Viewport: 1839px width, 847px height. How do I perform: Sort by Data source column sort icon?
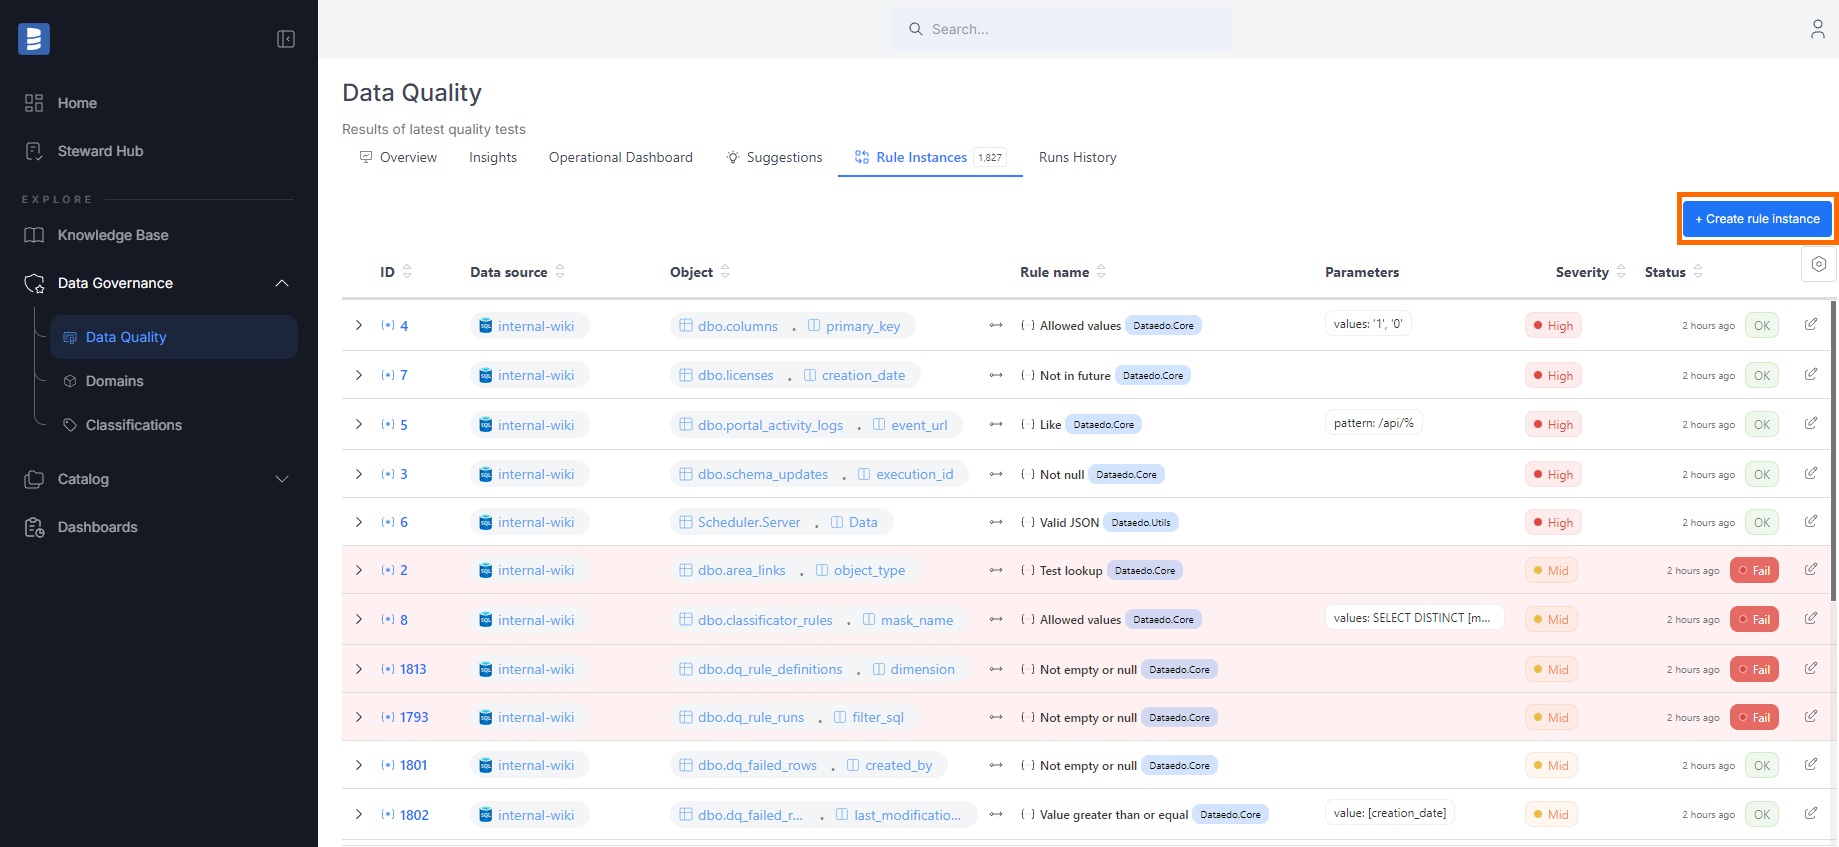pyautogui.click(x=560, y=271)
